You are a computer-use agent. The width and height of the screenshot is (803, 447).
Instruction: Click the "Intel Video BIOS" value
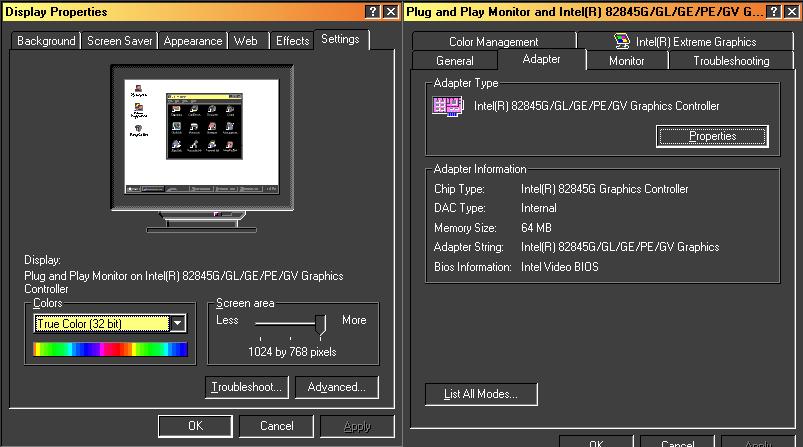[x=560, y=267]
